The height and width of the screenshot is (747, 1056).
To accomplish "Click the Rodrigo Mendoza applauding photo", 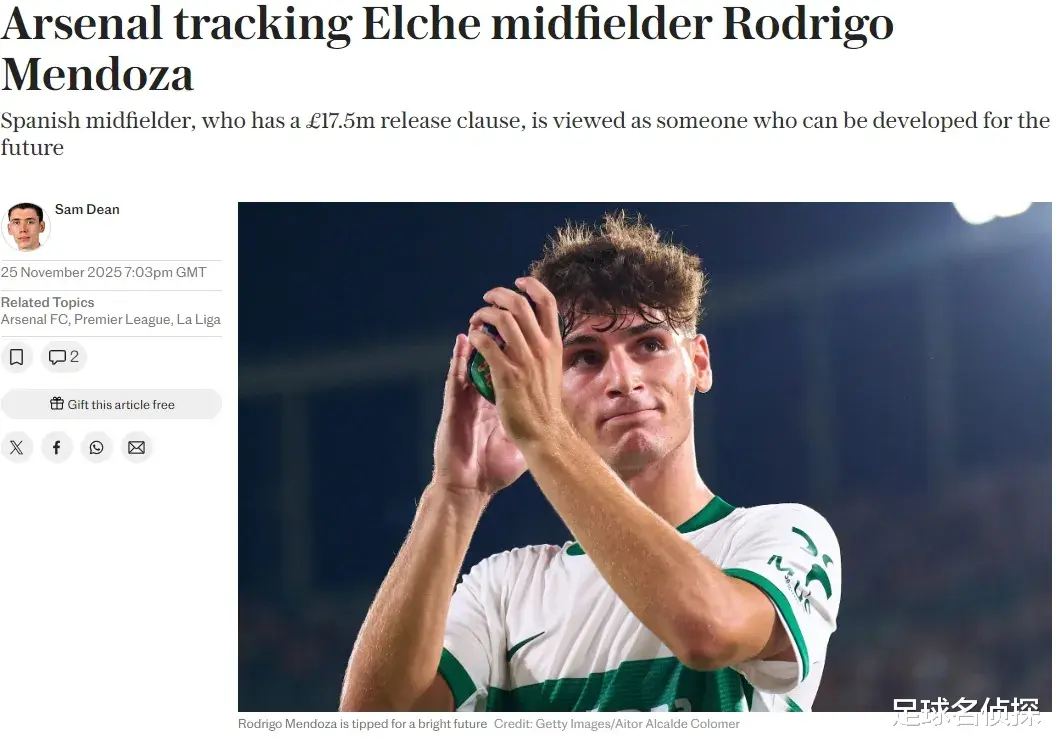I will (645, 457).
